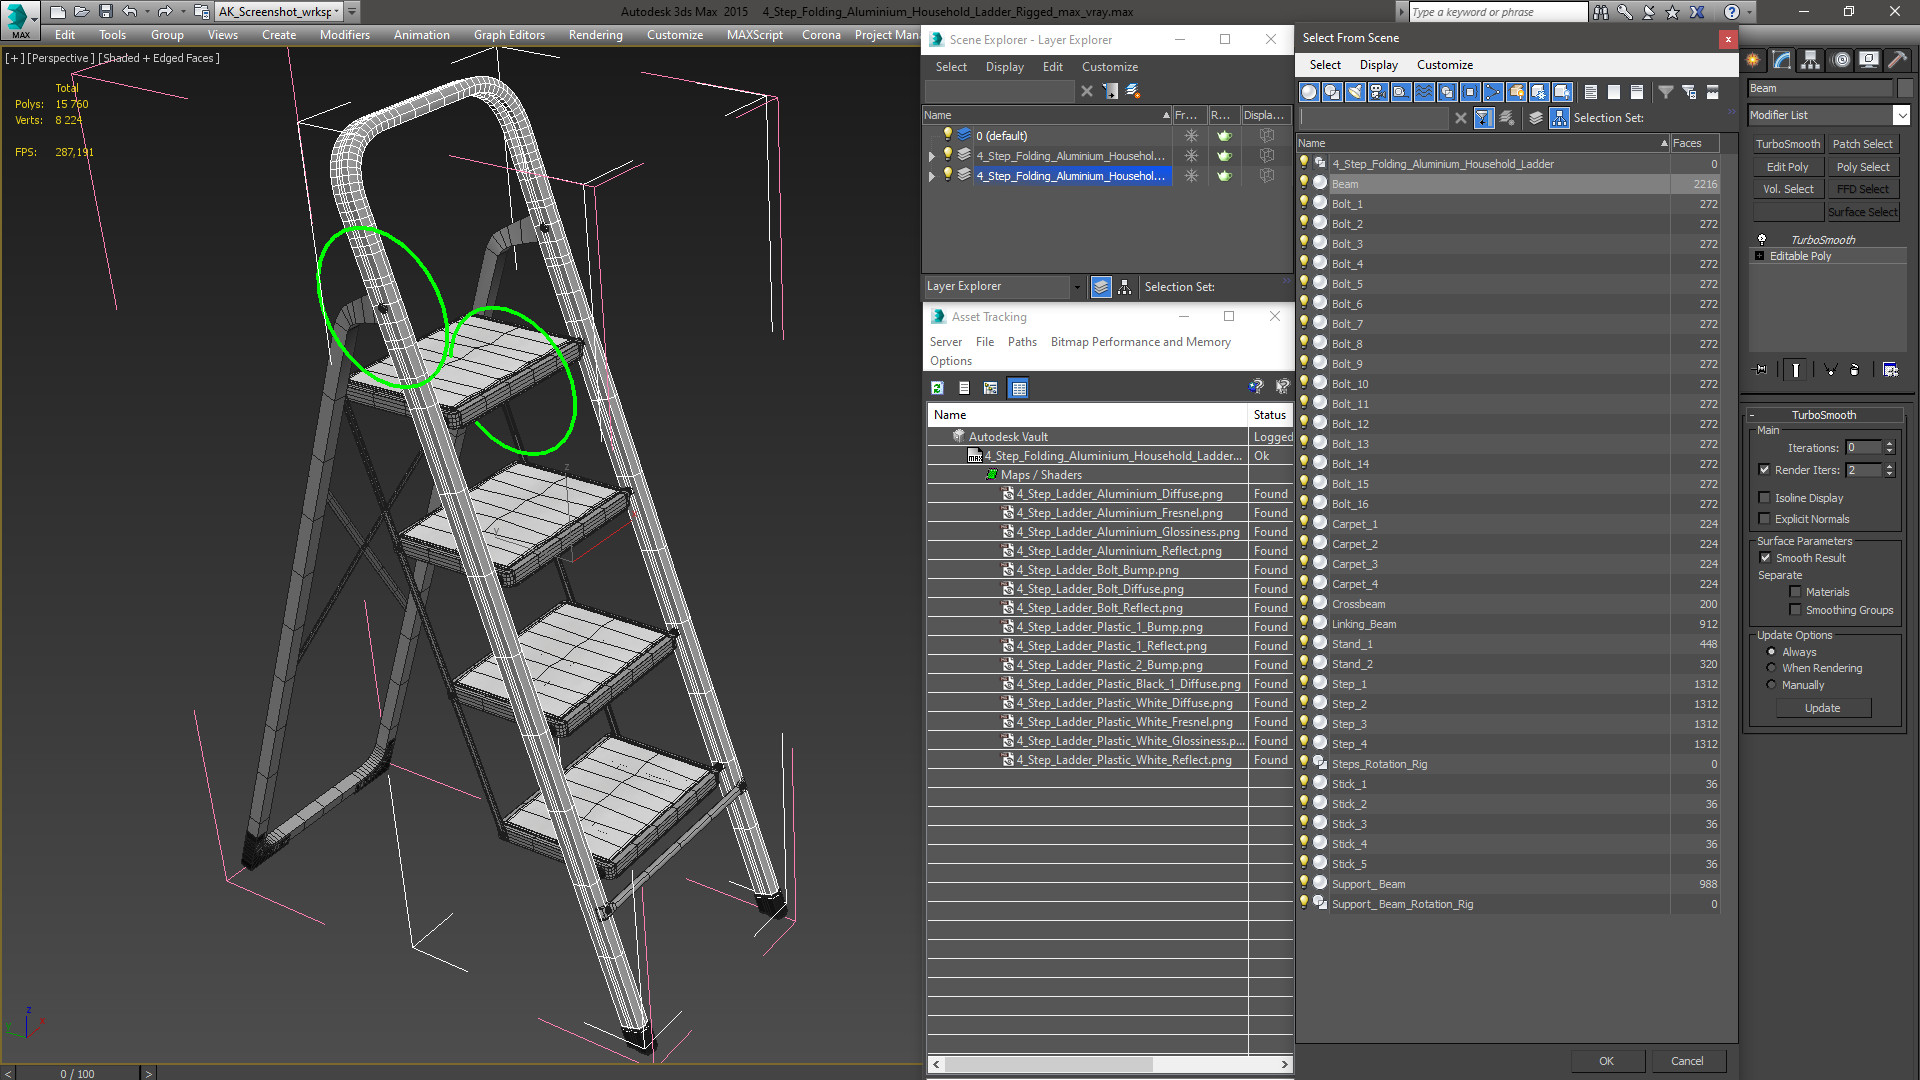Open Paths menu in Asset Tracking

[1022, 342]
